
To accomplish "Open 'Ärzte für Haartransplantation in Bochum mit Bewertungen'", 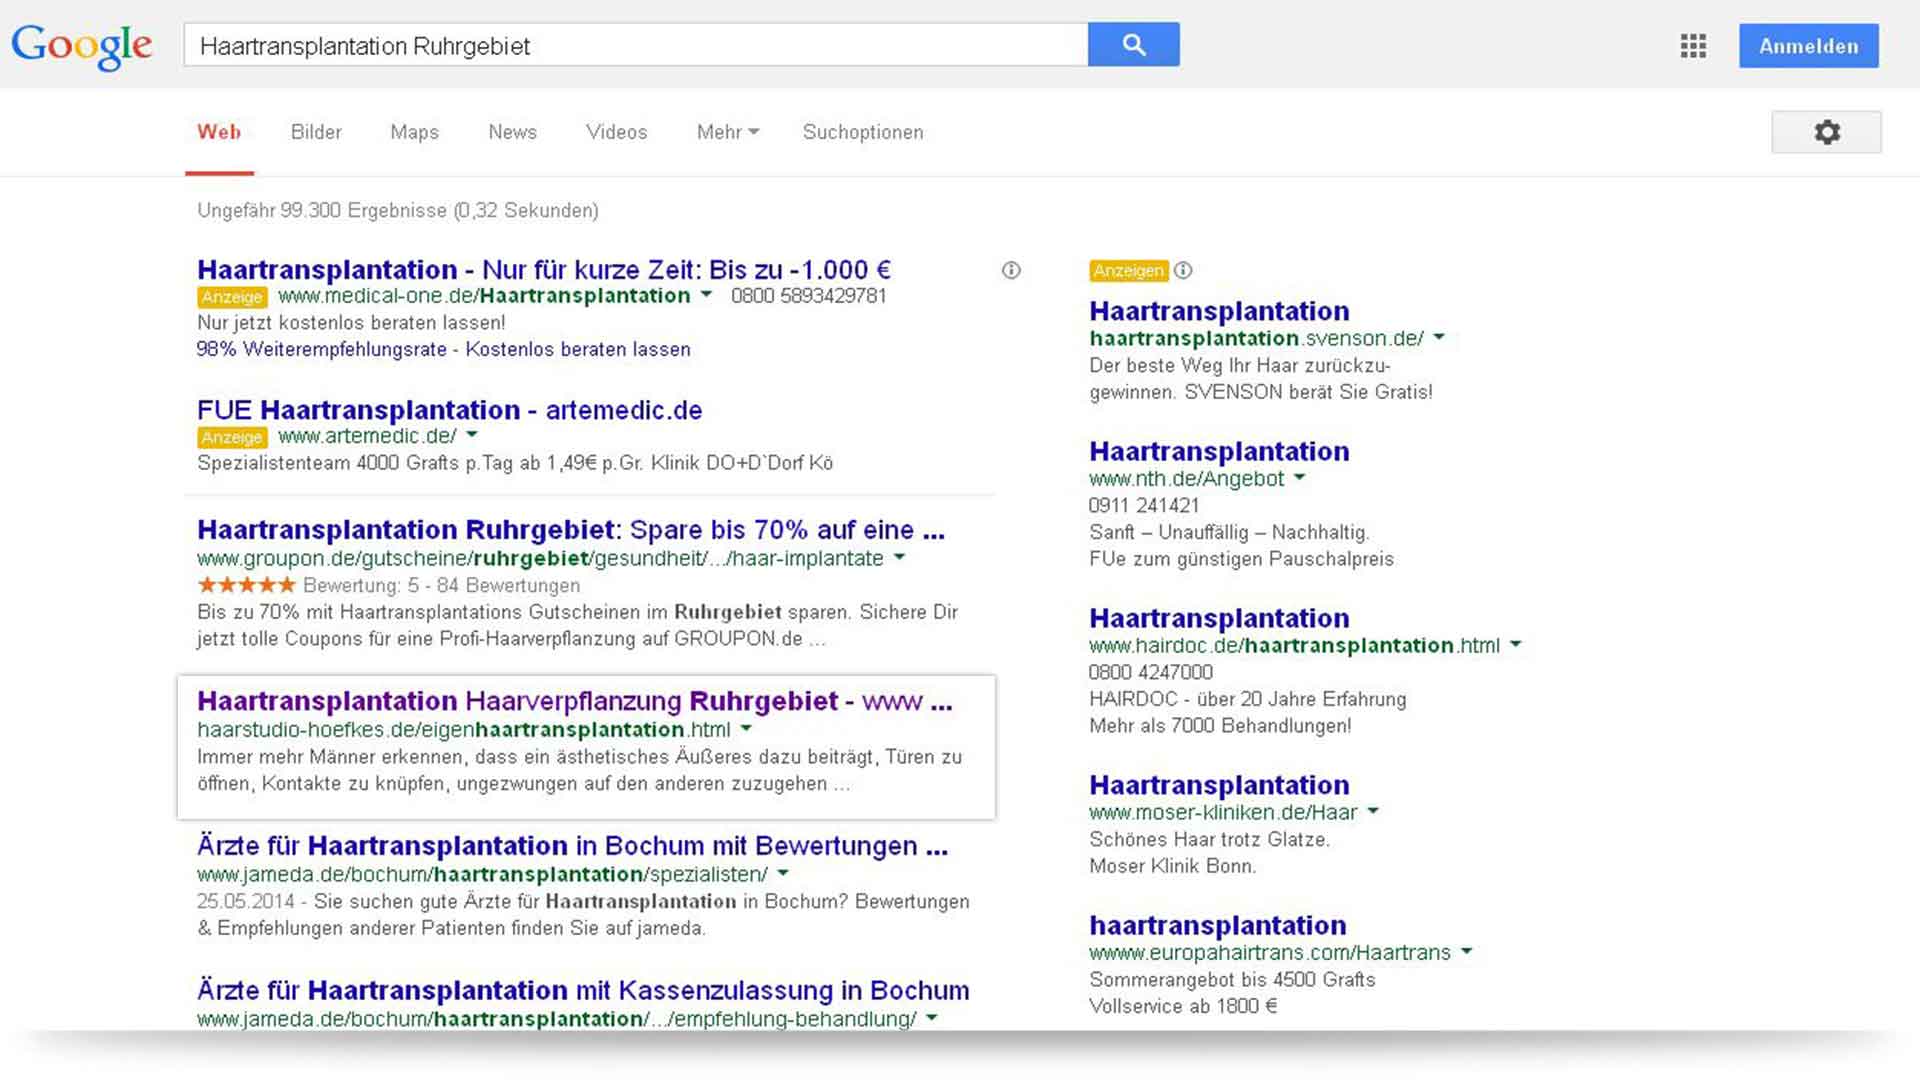I will point(572,846).
